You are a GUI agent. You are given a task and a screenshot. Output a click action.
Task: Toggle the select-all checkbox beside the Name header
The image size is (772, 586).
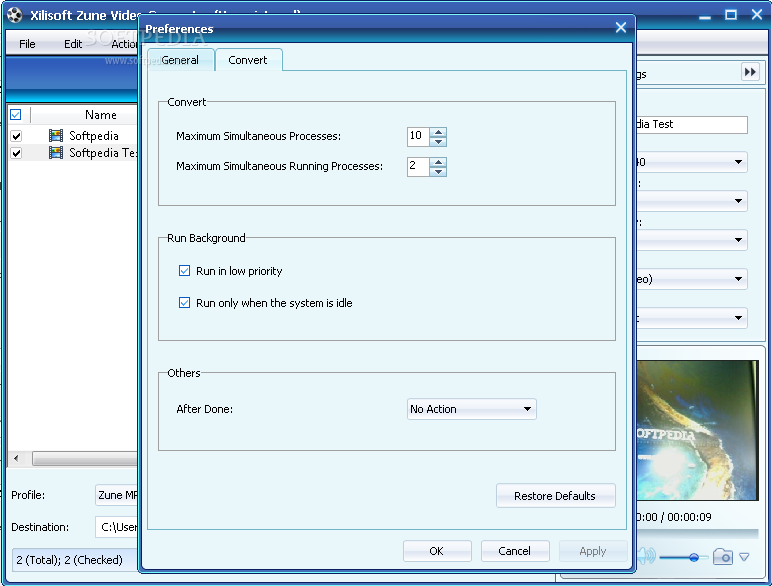(x=16, y=115)
